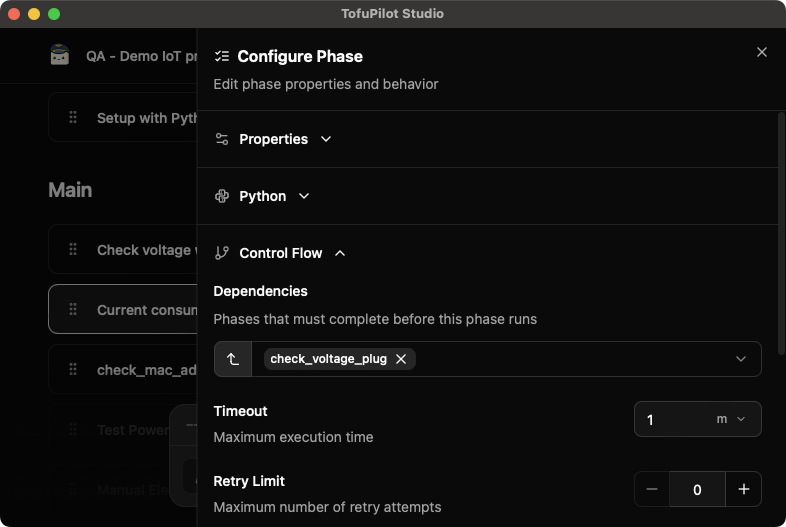Click the Properties sliders icon
This screenshot has height=527, width=786.
(x=222, y=139)
